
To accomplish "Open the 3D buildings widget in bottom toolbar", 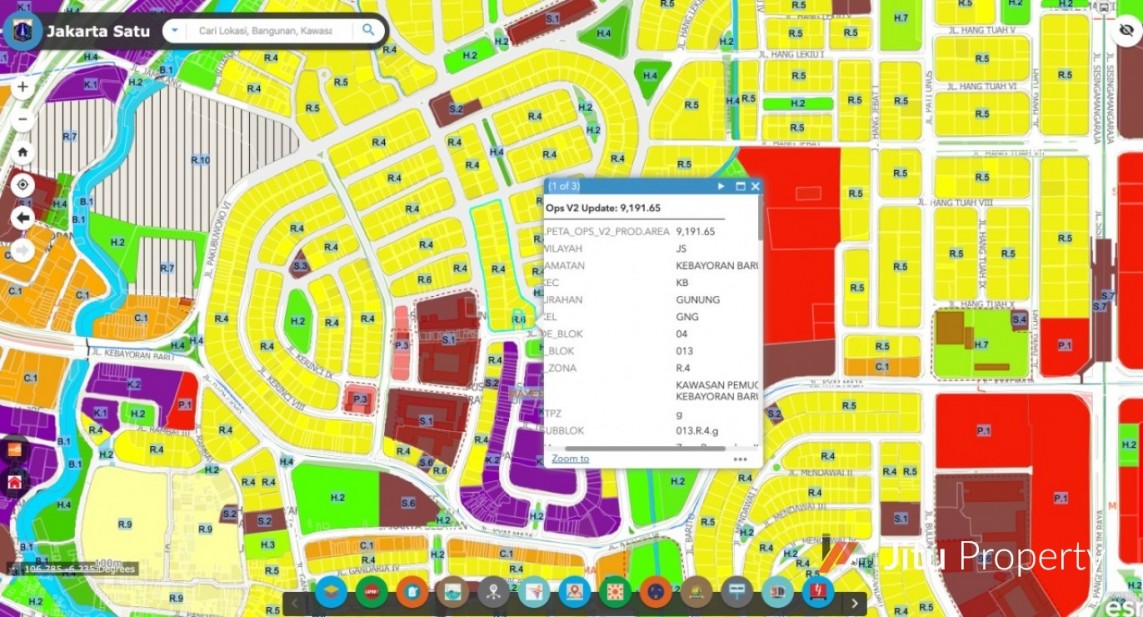I will pyautogui.click(x=777, y=592).
